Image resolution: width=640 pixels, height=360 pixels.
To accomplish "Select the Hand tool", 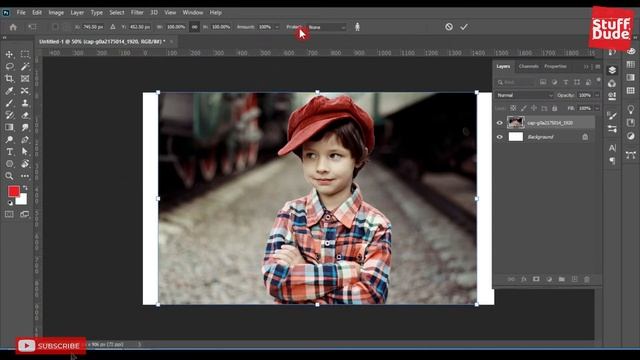I will [x=25, y=164].
